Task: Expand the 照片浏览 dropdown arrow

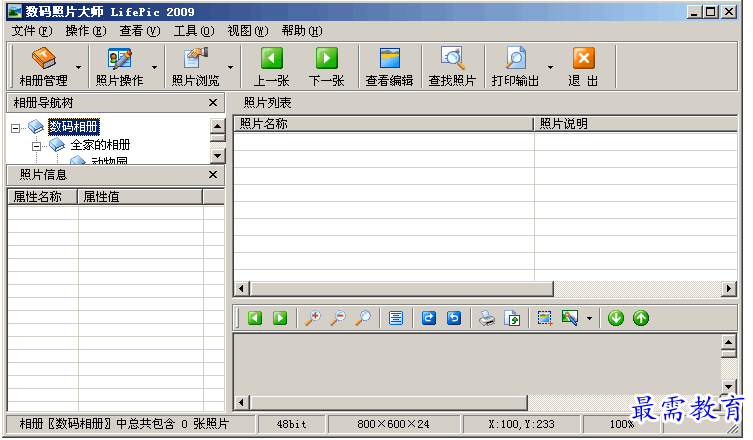Action: (231, 67)
